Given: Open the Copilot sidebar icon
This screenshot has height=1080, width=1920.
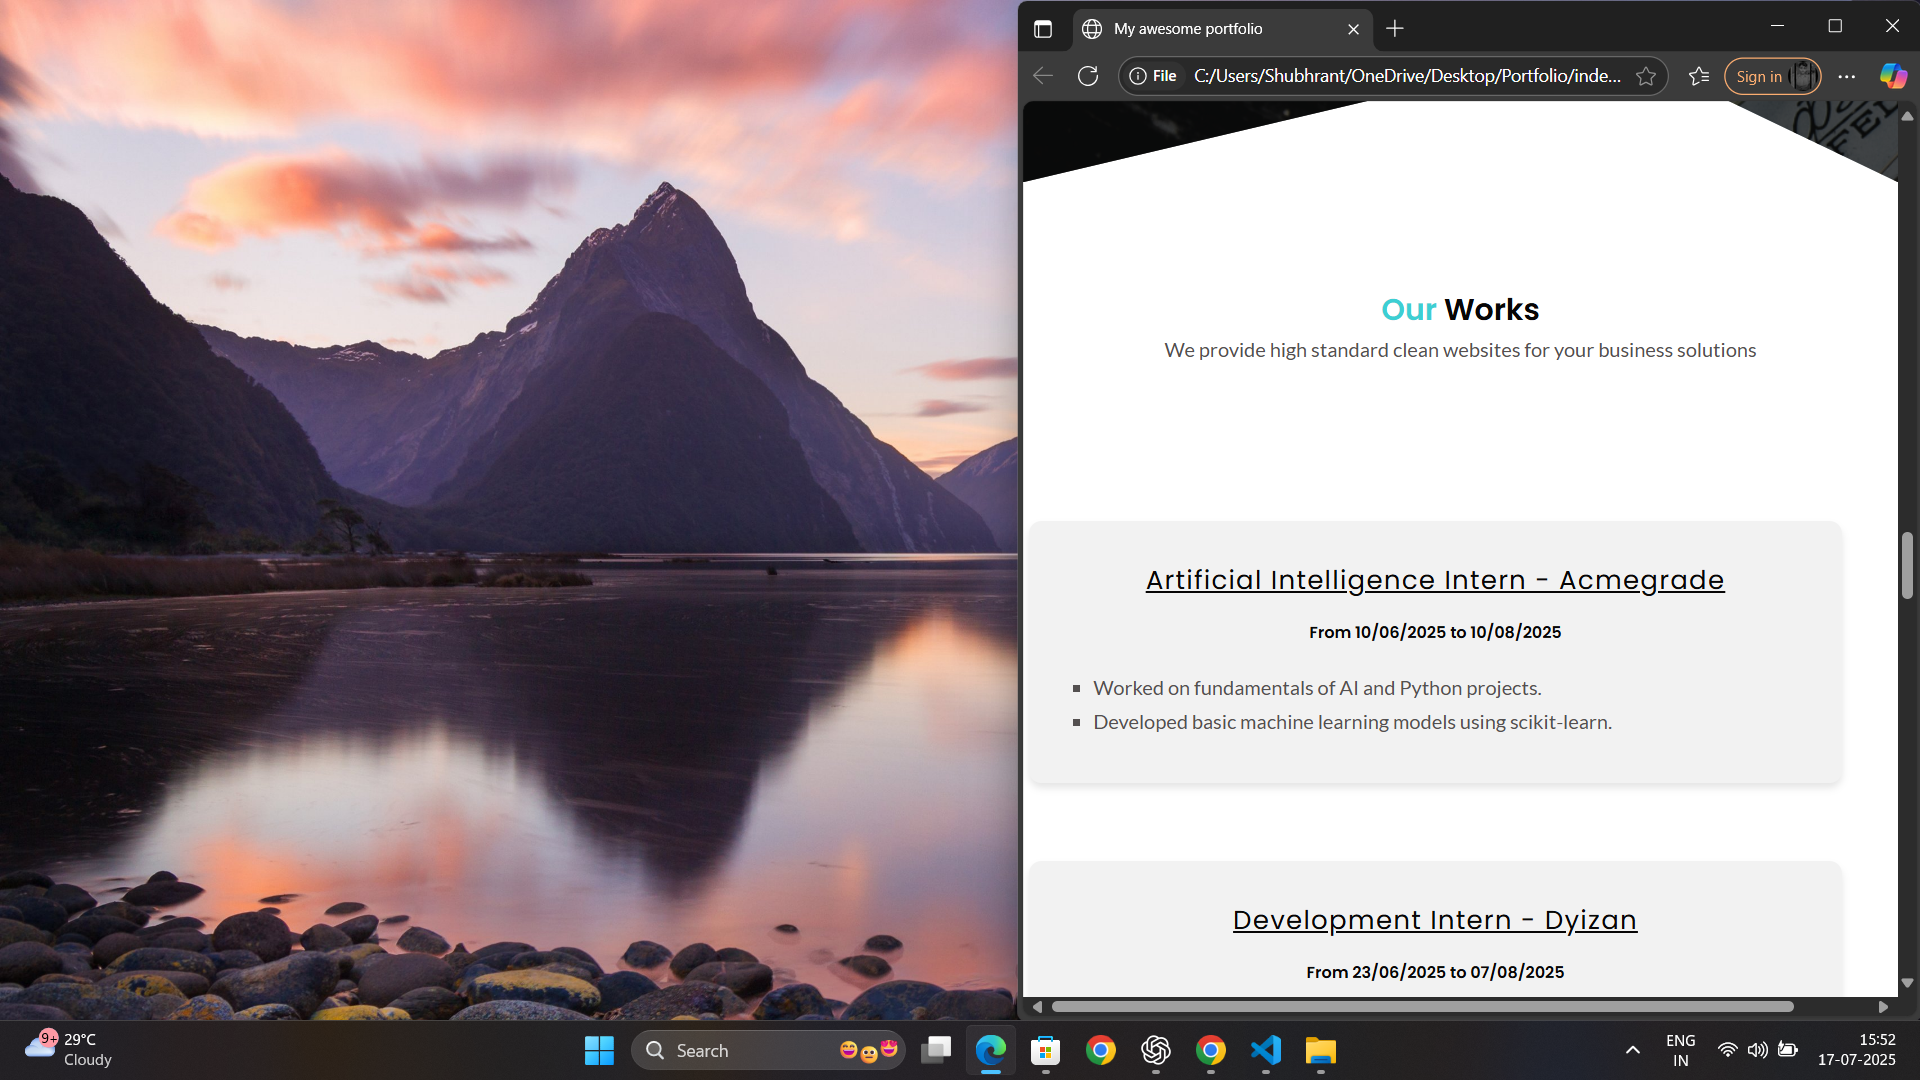Looking at the screenshot, I should coord(1893,76).
